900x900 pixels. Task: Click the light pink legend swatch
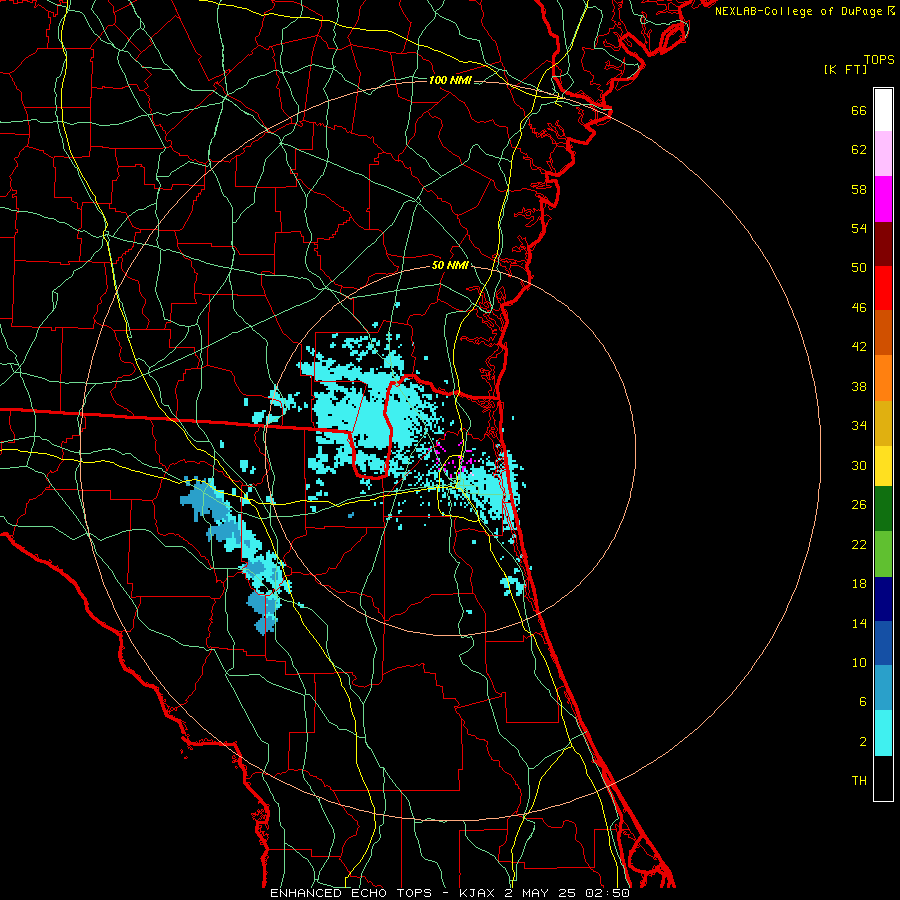tap(883, 154)
